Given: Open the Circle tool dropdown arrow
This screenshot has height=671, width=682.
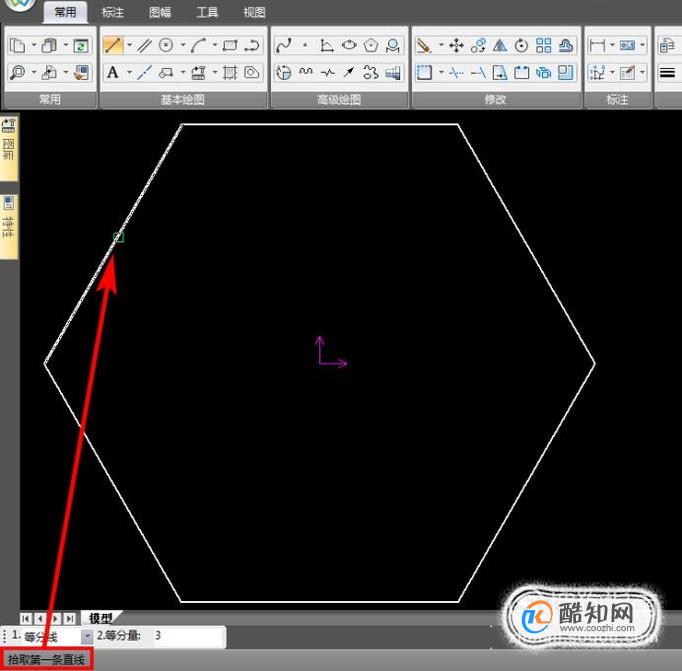Looking at the screenshot, I should coord(183,45).
